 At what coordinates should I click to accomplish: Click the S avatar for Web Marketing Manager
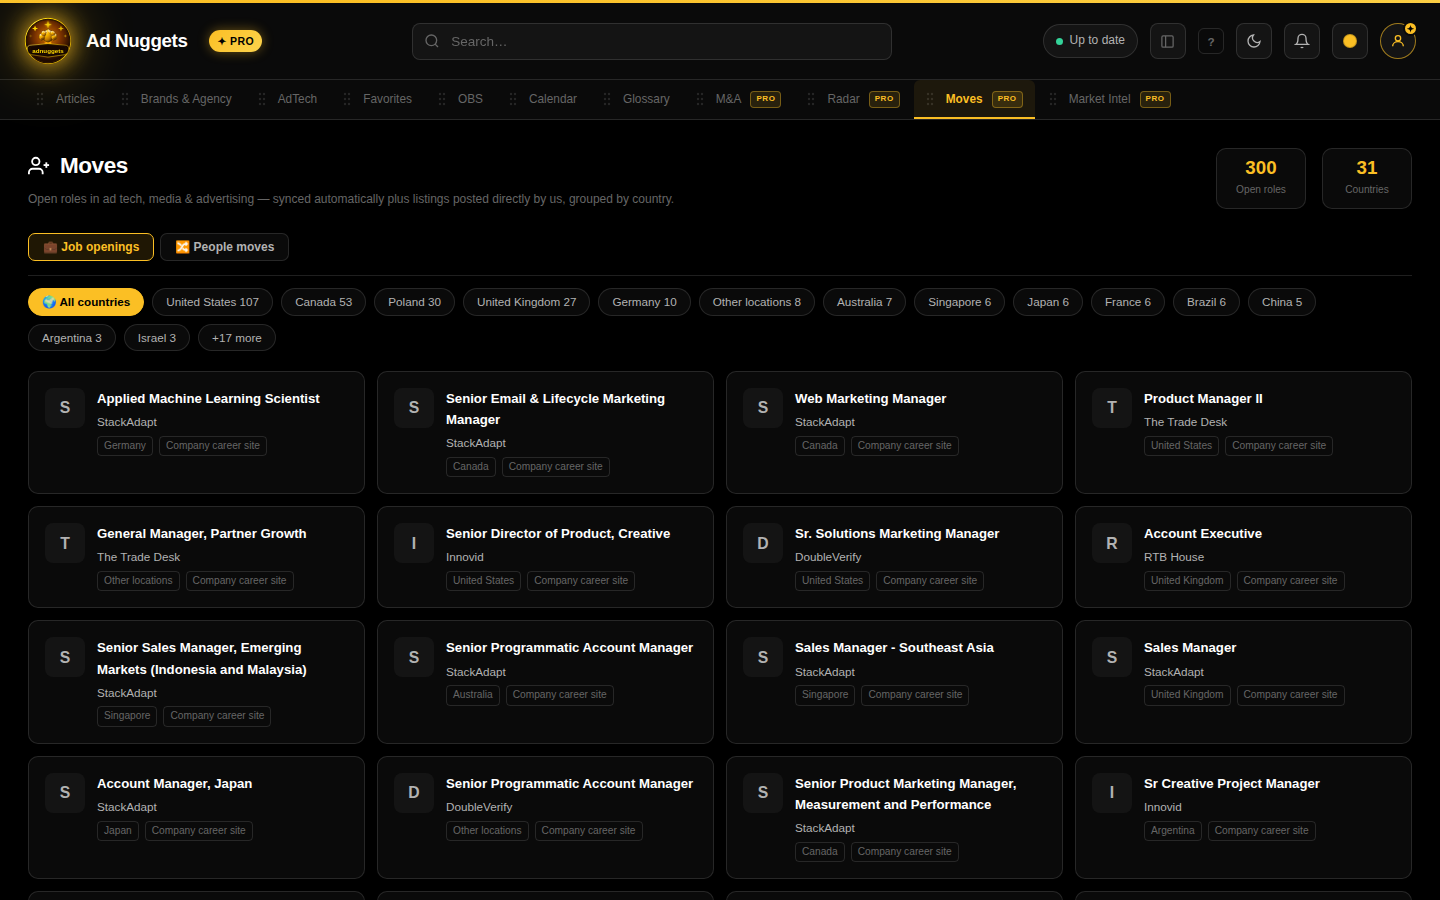[x=763, y=408]
